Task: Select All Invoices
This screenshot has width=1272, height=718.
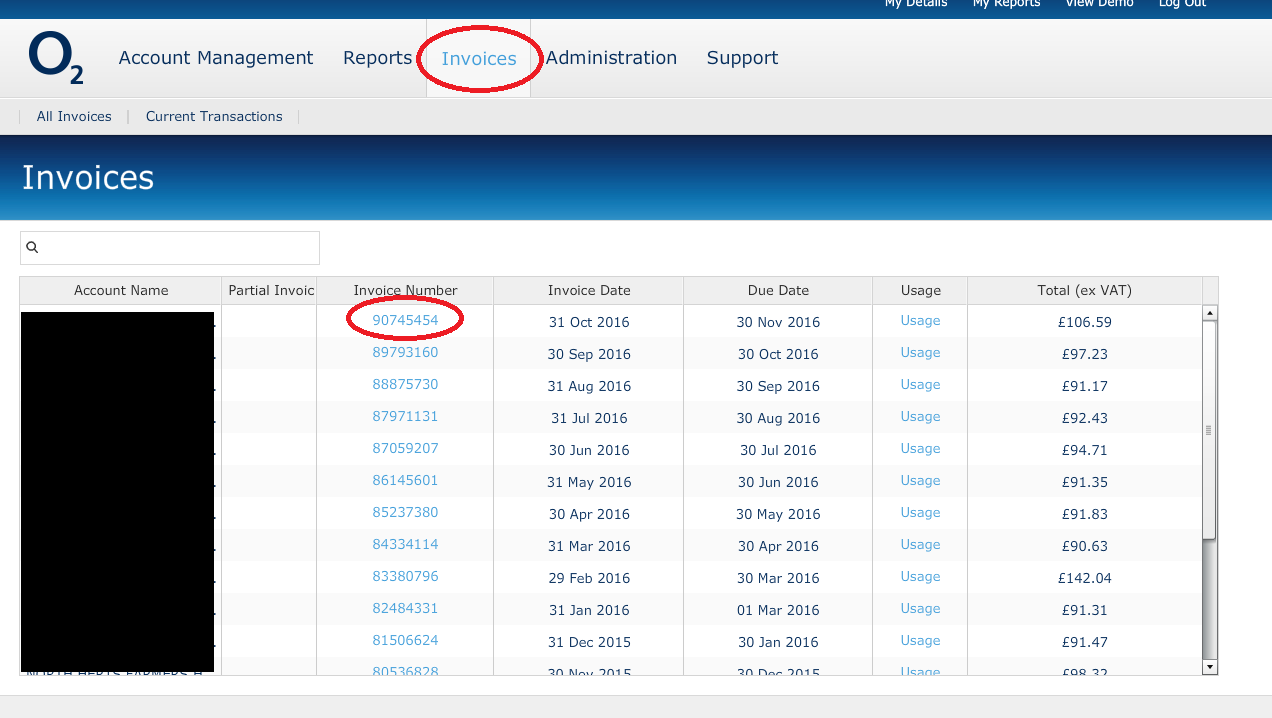Action: [74, 116]
